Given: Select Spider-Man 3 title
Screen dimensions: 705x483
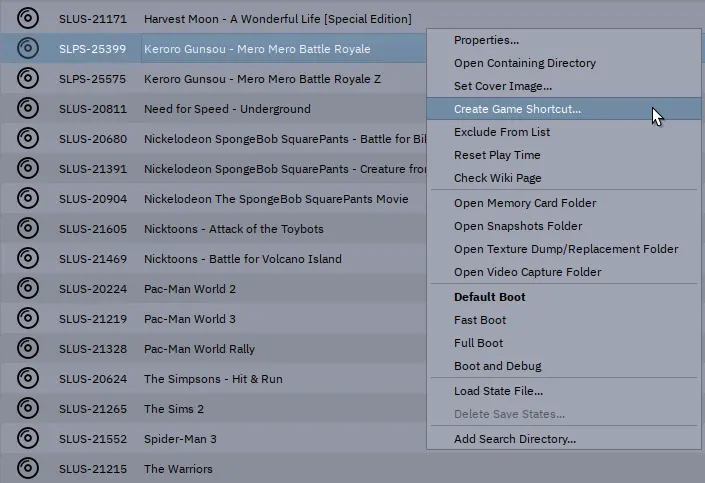Looking at the screenshot, I should click(x=180, y=438).
